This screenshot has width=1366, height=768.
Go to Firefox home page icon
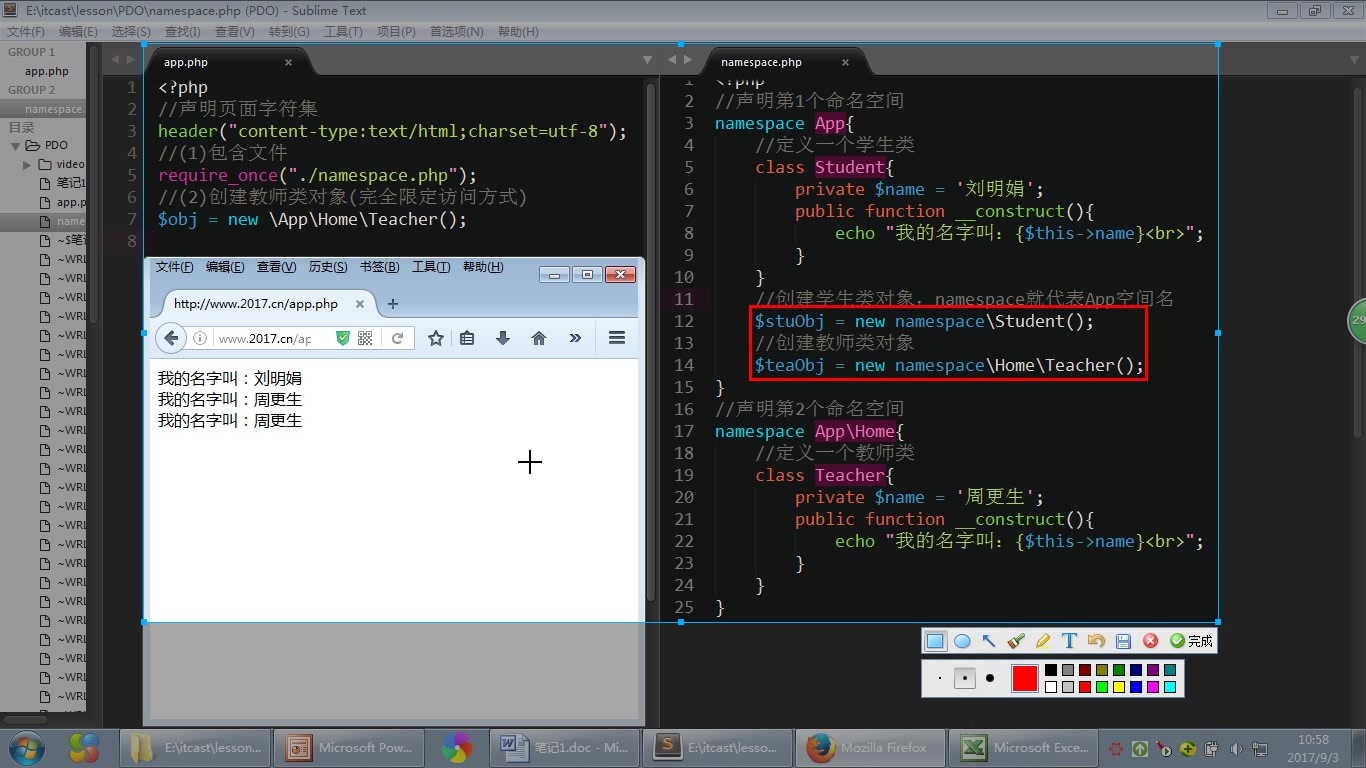point(539,338)
